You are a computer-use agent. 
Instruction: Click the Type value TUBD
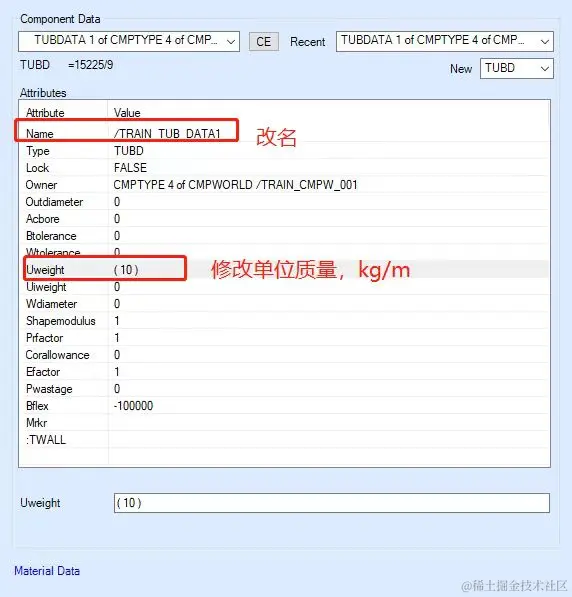(x=129, y=151)
